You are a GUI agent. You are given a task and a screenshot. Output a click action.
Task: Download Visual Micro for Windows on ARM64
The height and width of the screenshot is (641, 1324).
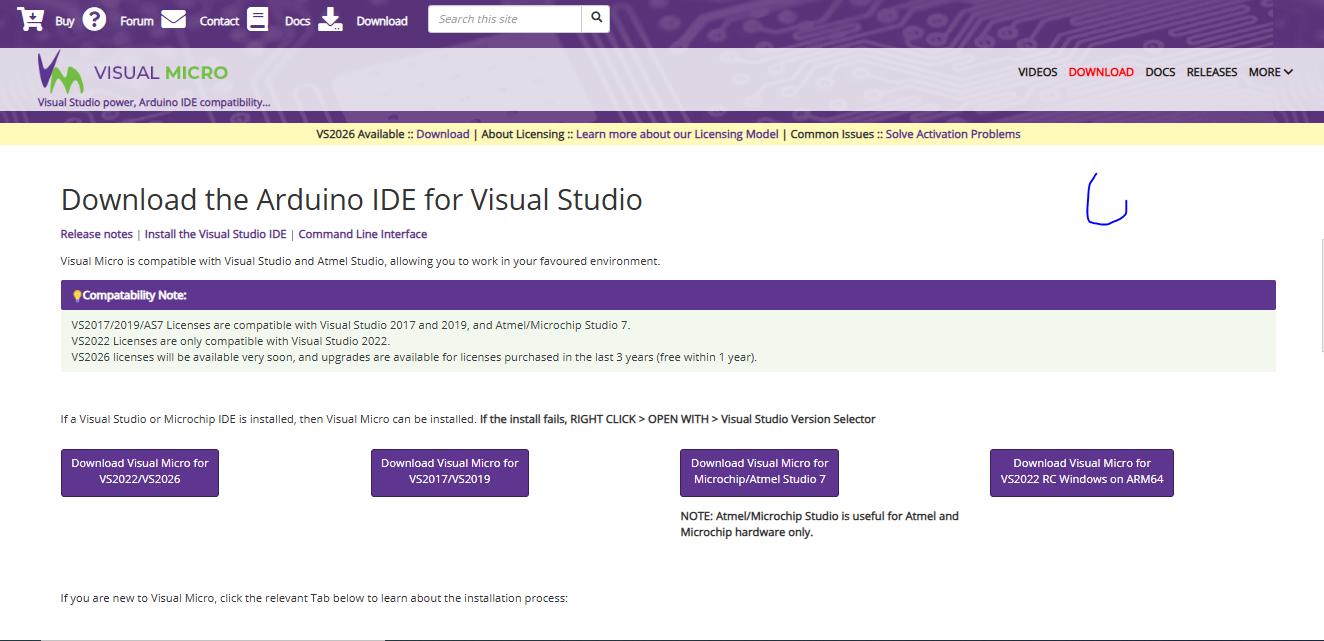pyautogui.click(x=1081, y=472)
